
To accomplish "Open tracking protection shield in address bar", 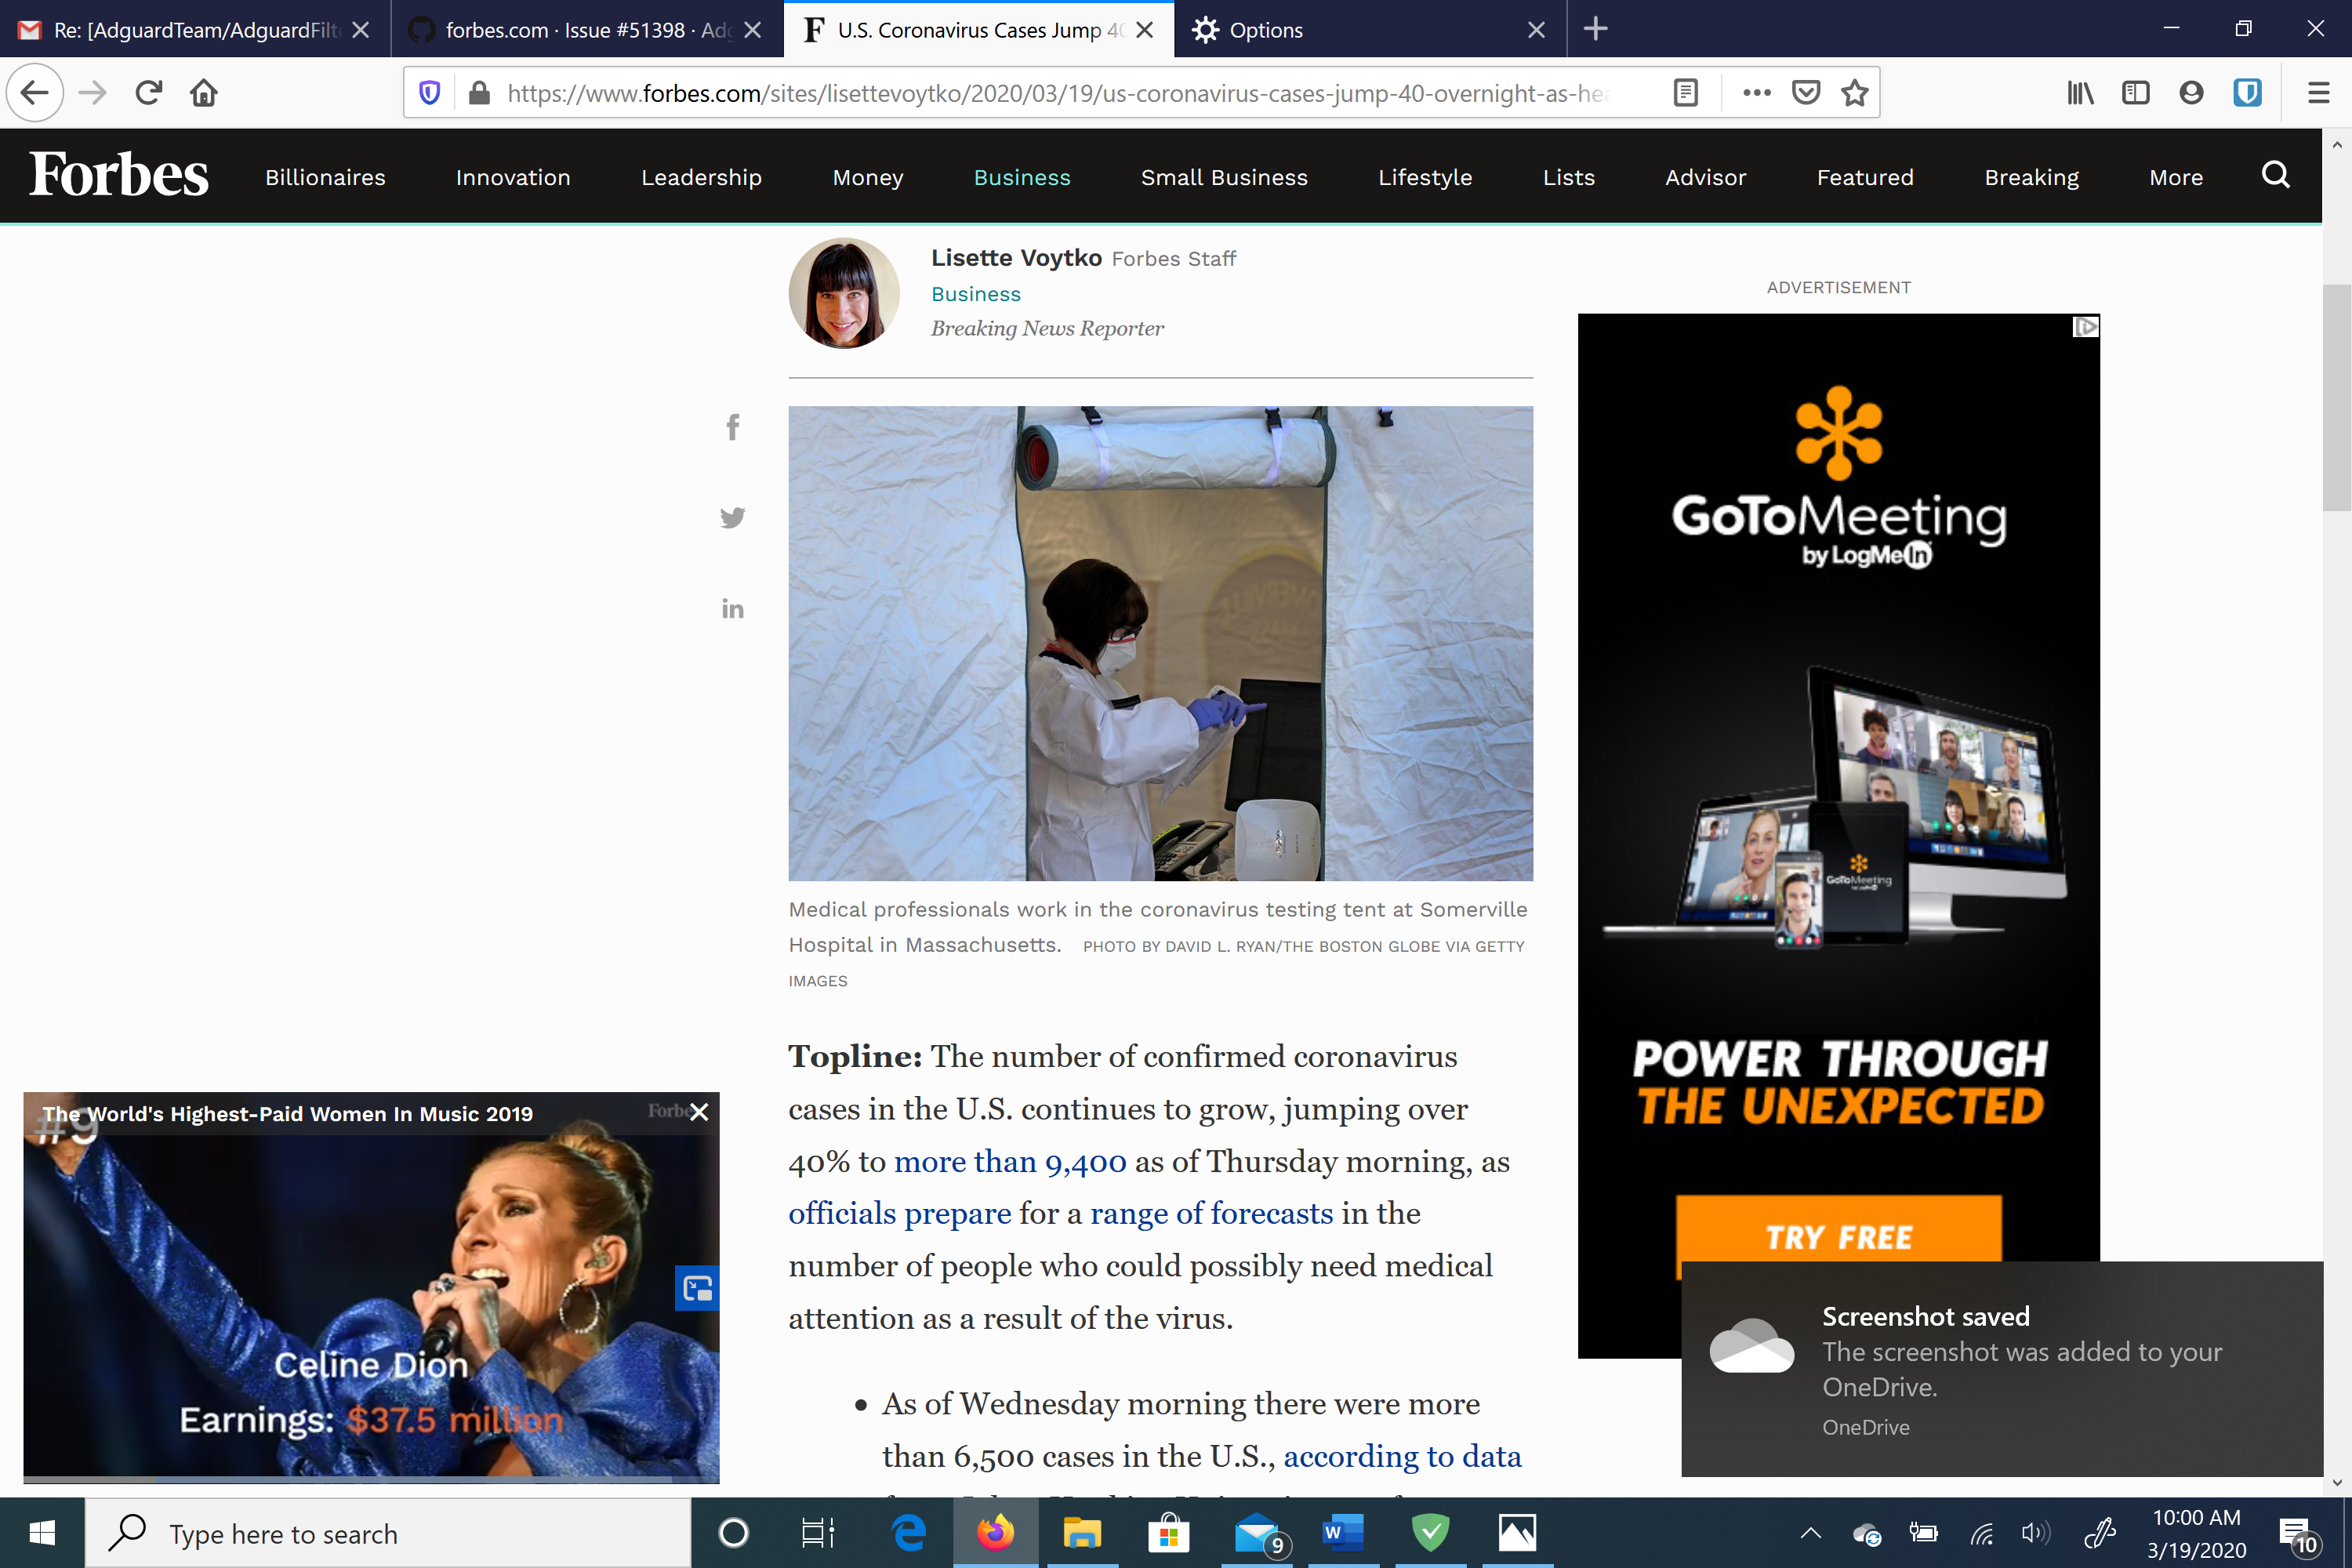I will tap(429, 93).
